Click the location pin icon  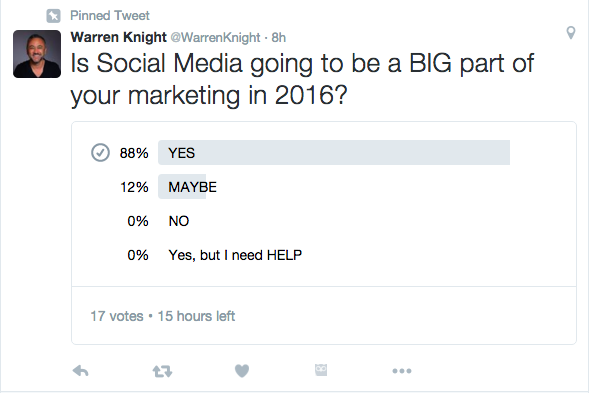coord(571,33)
